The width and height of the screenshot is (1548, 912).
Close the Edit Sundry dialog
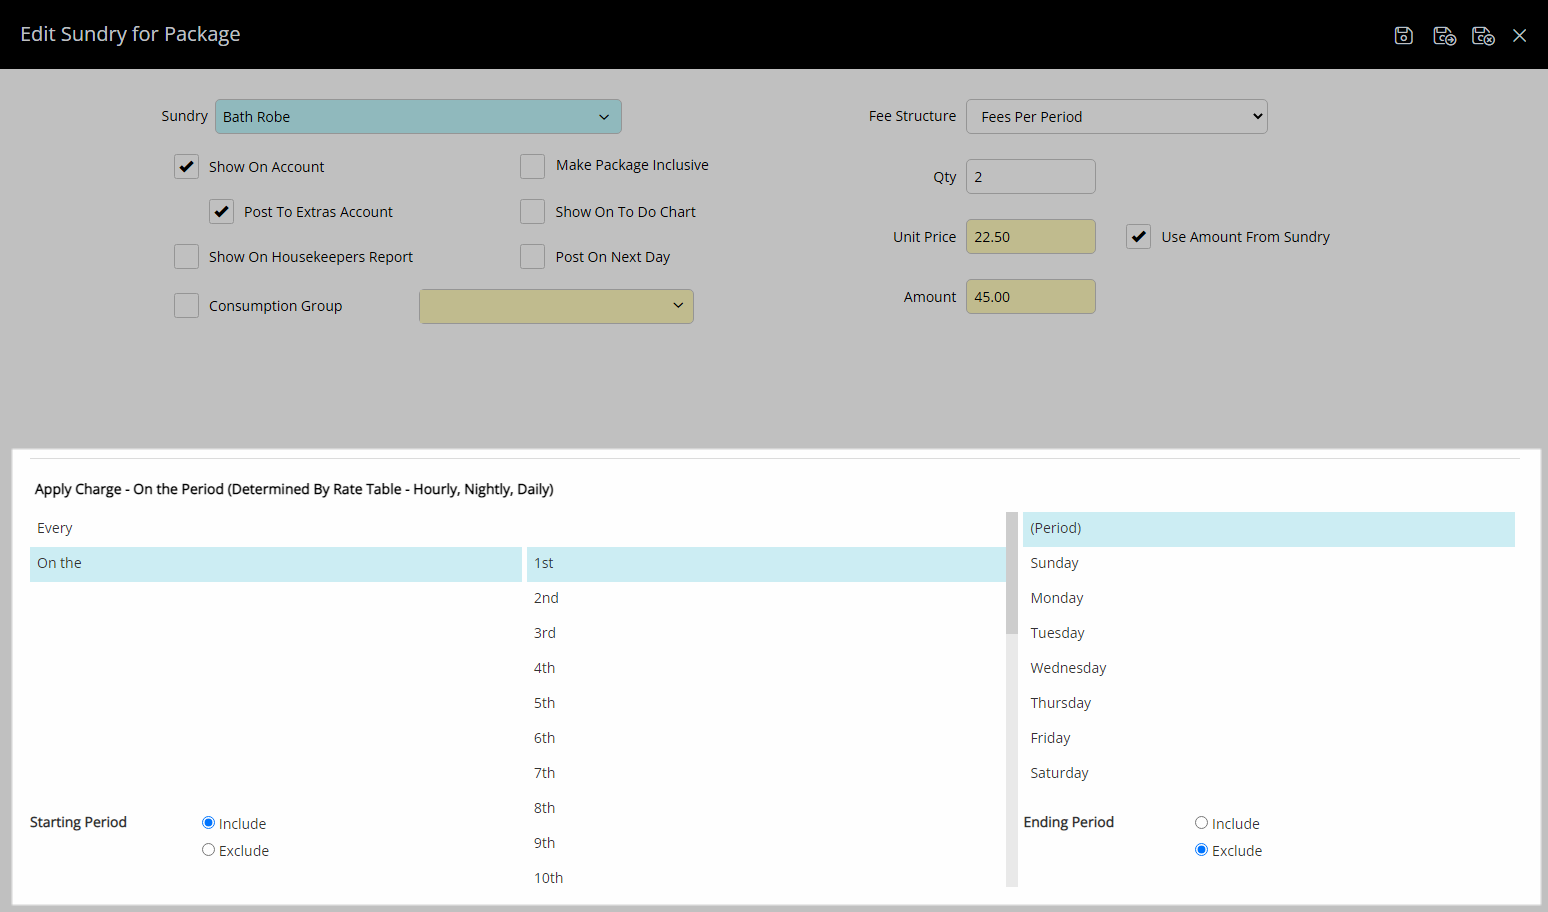1519,36
